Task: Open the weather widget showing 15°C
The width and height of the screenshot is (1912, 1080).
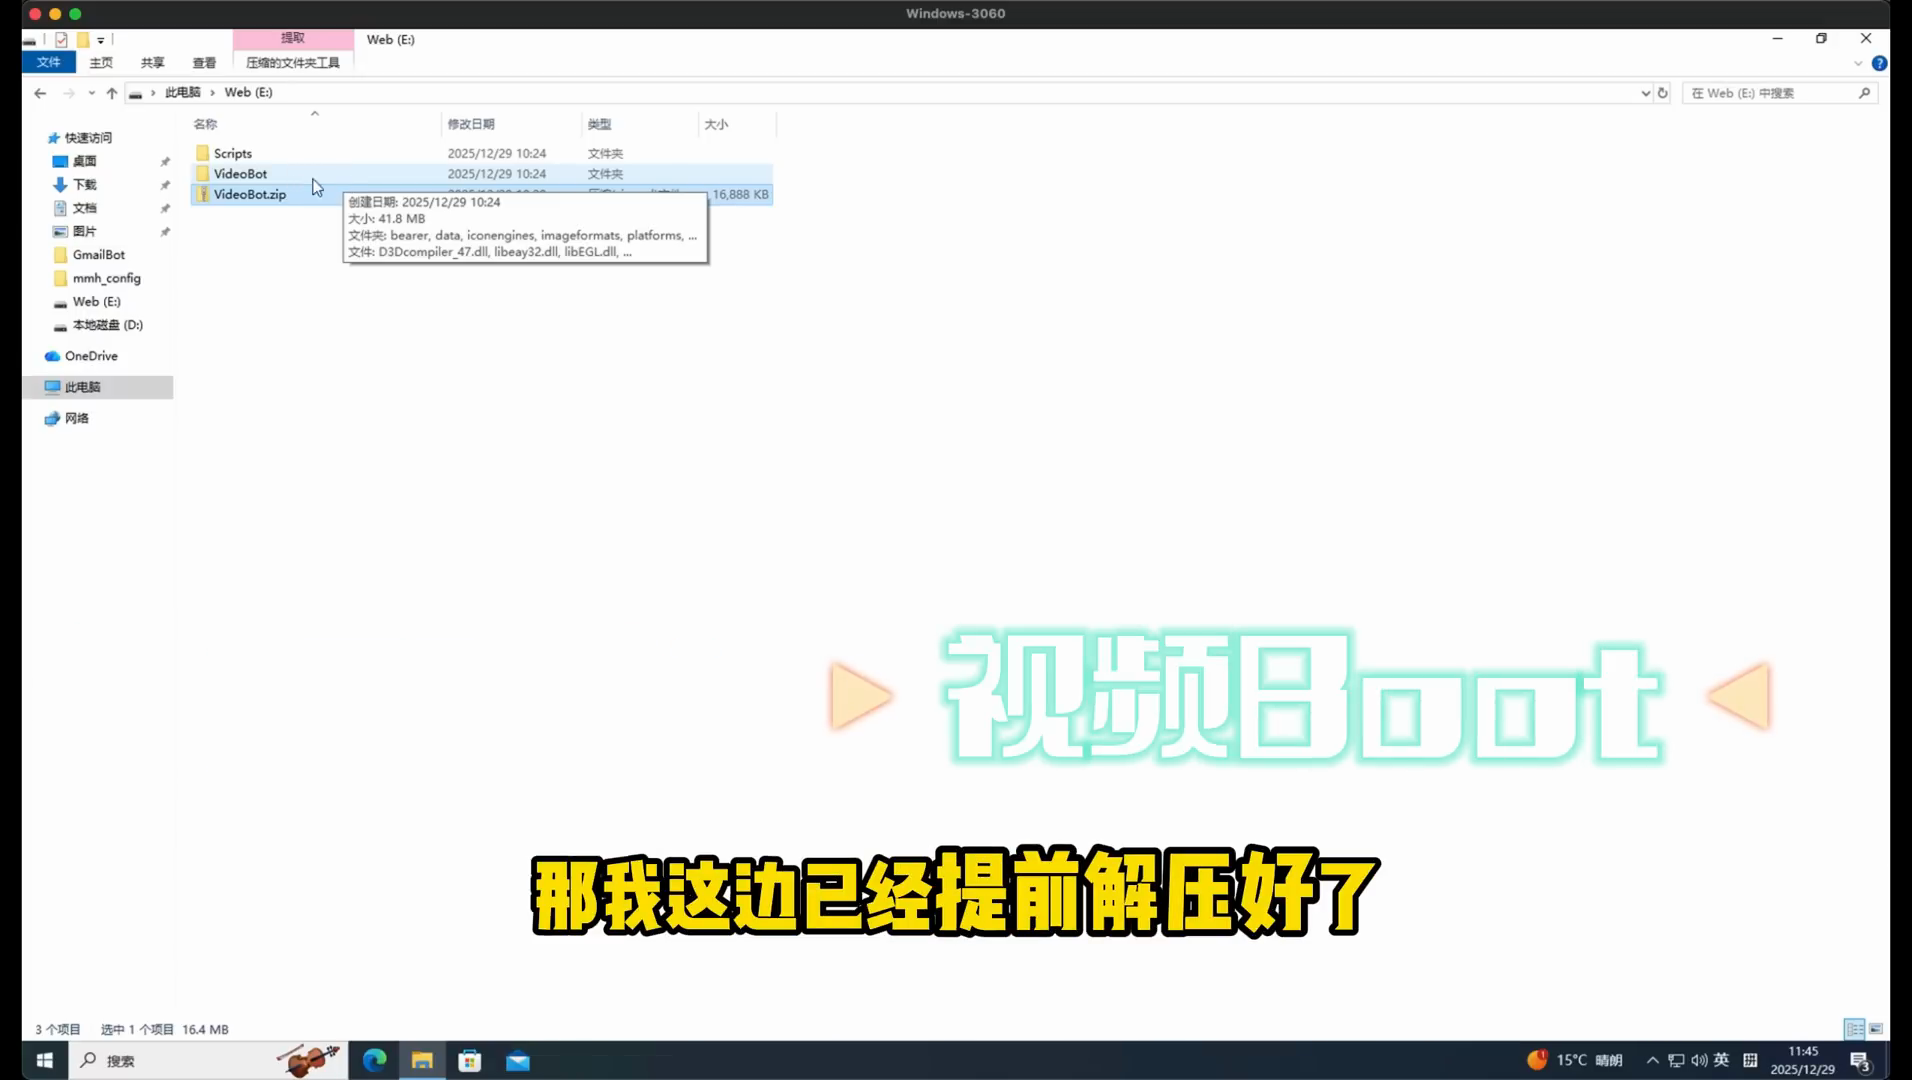Action: (1575, 1060)
